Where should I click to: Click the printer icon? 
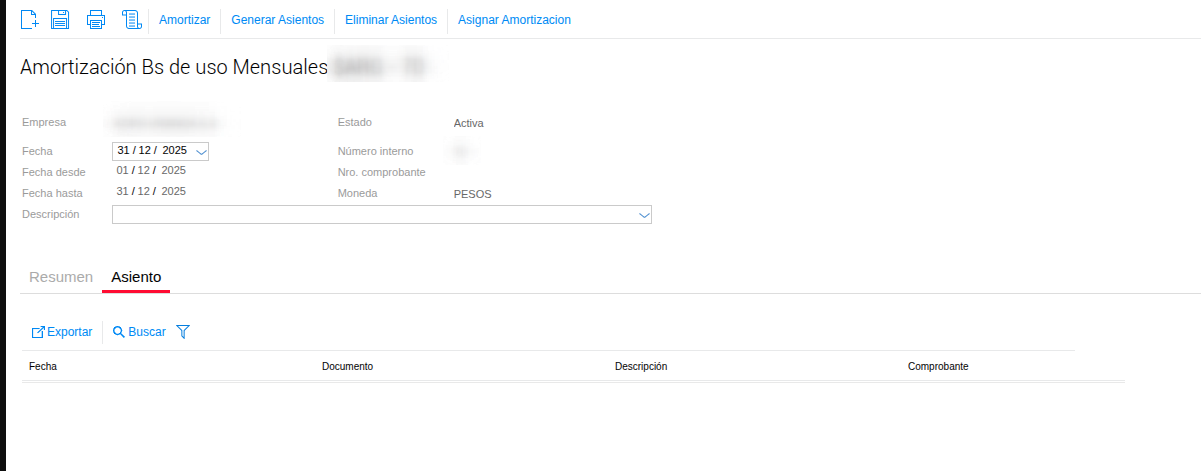96,19
